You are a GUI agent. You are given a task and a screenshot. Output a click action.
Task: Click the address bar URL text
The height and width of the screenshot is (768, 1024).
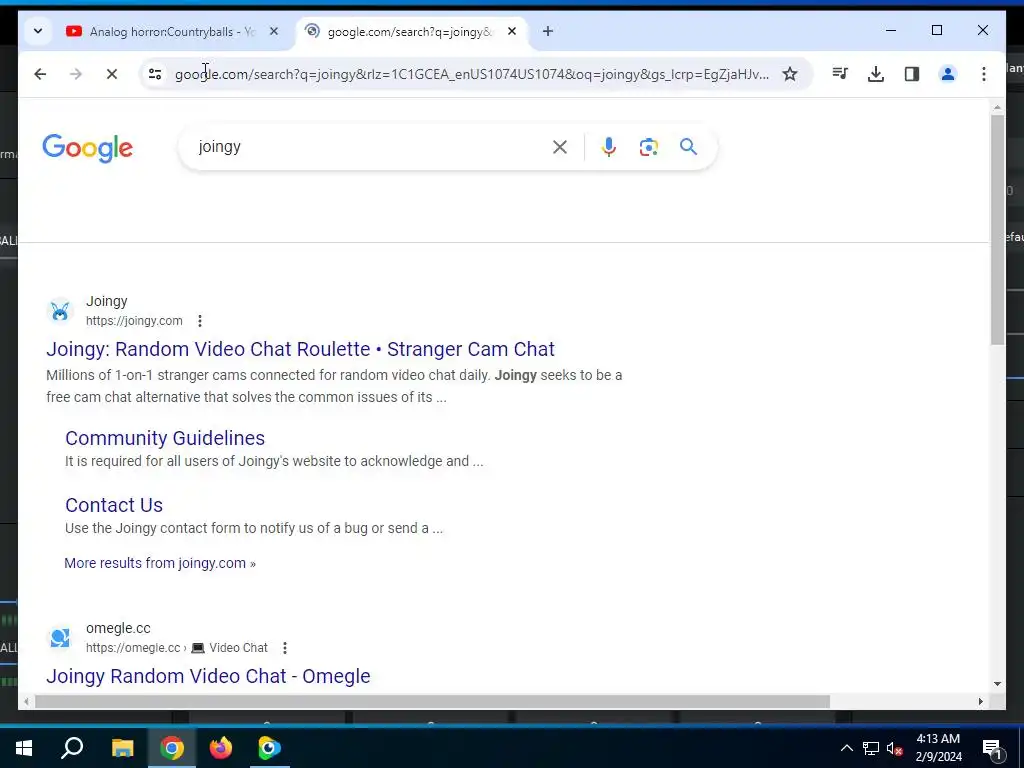click(472, 74)
